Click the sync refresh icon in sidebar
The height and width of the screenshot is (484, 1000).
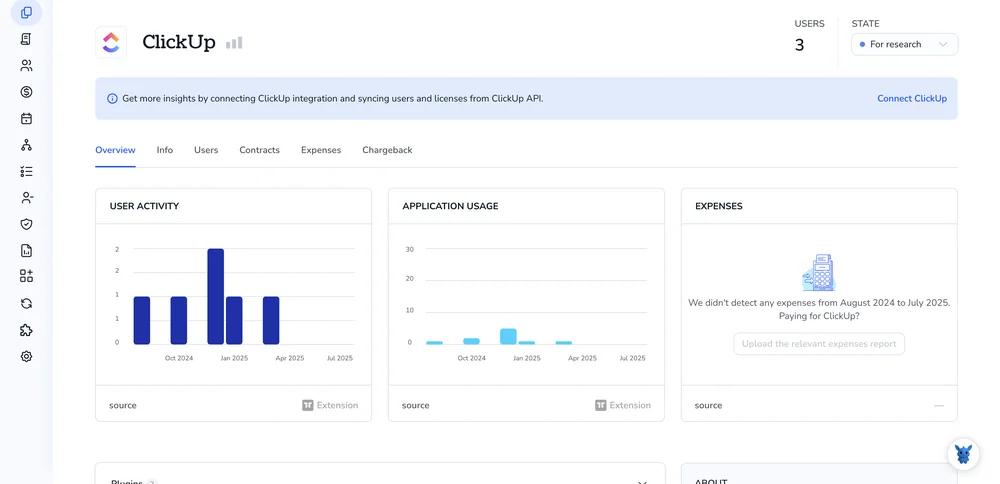pos(26,304)
